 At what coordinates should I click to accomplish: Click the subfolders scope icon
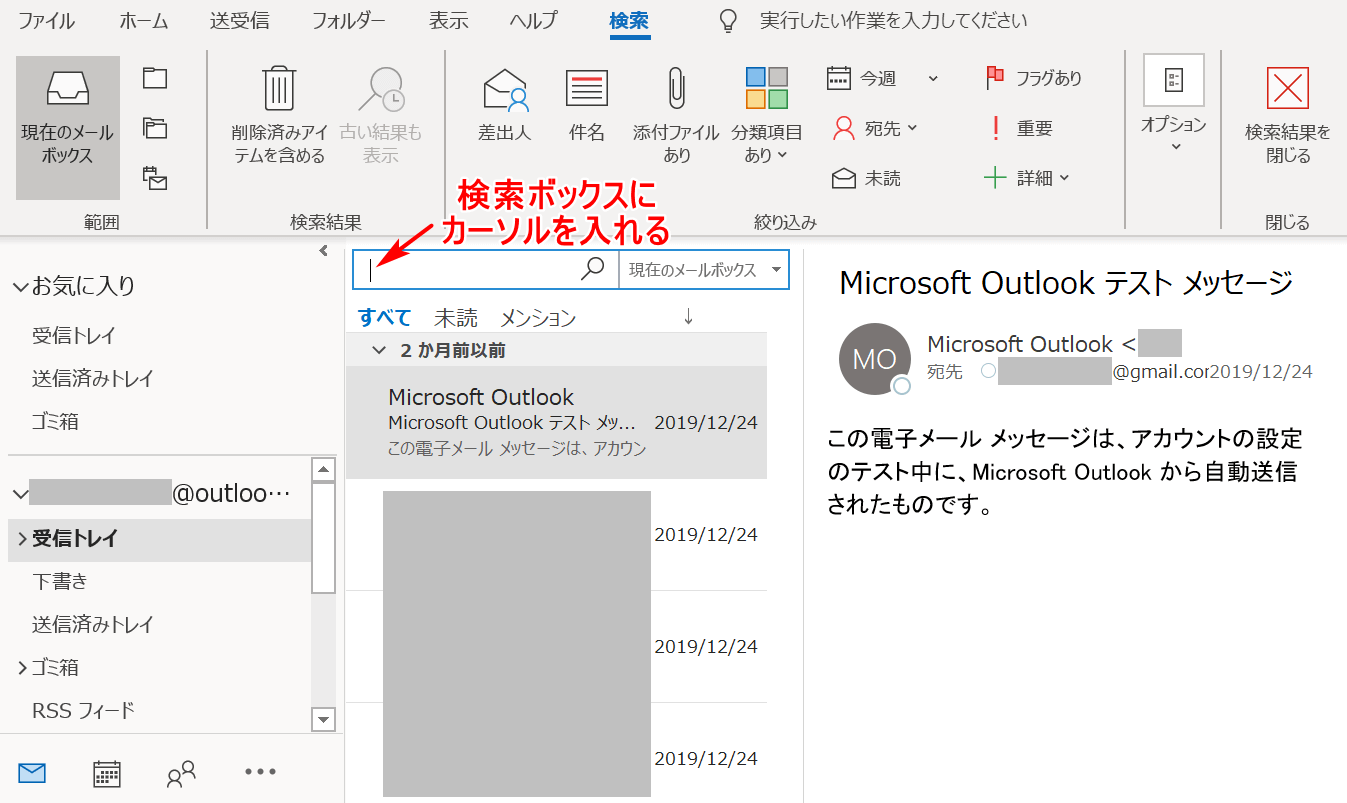pos(155,128)
